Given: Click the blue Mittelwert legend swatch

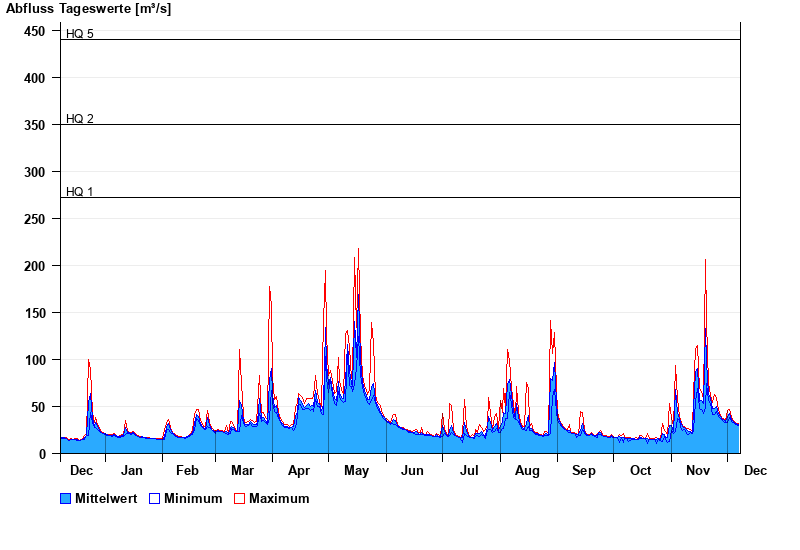Looking at the screenshot, I should [66, 499].
